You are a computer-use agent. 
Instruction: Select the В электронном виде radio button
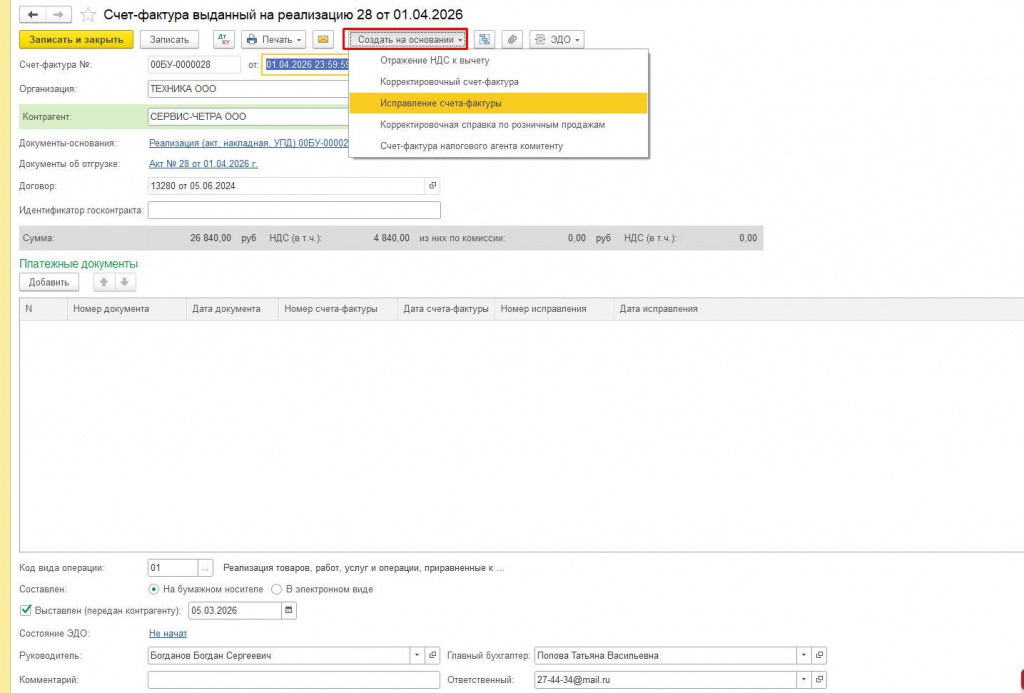276,589
